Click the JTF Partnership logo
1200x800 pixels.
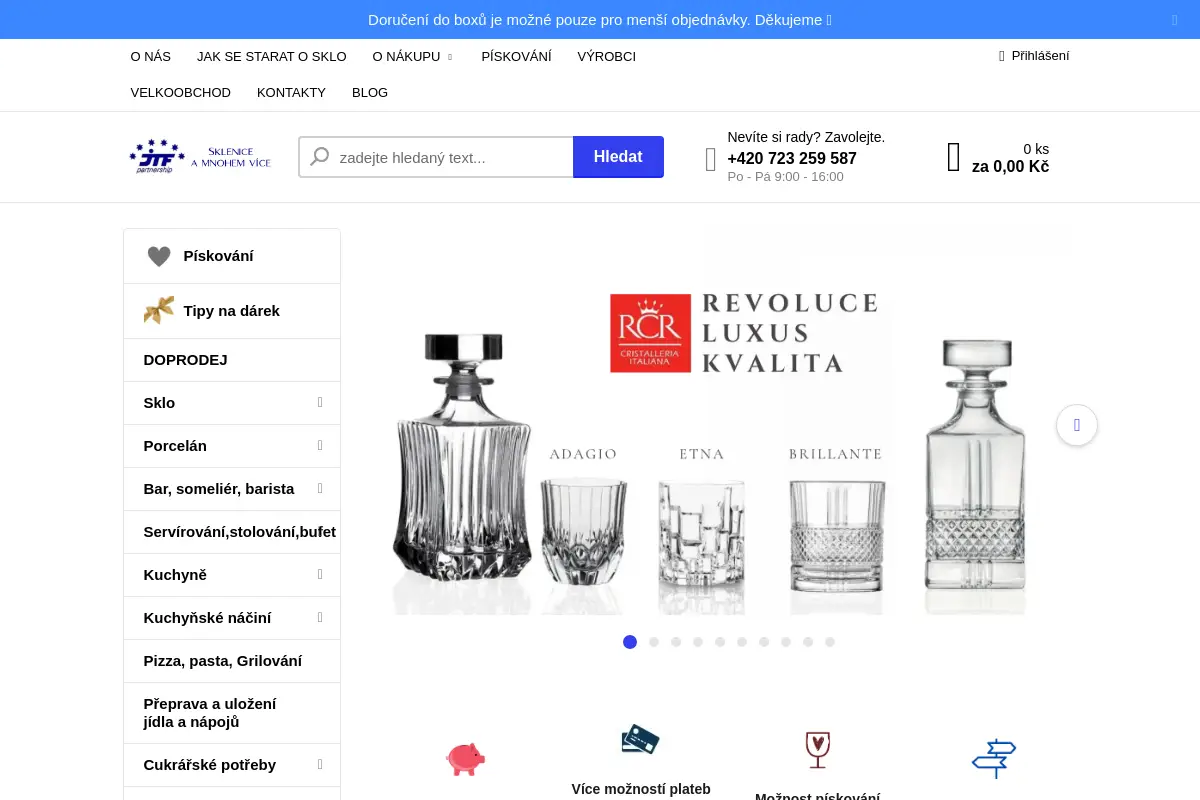(x=200, y=156)
